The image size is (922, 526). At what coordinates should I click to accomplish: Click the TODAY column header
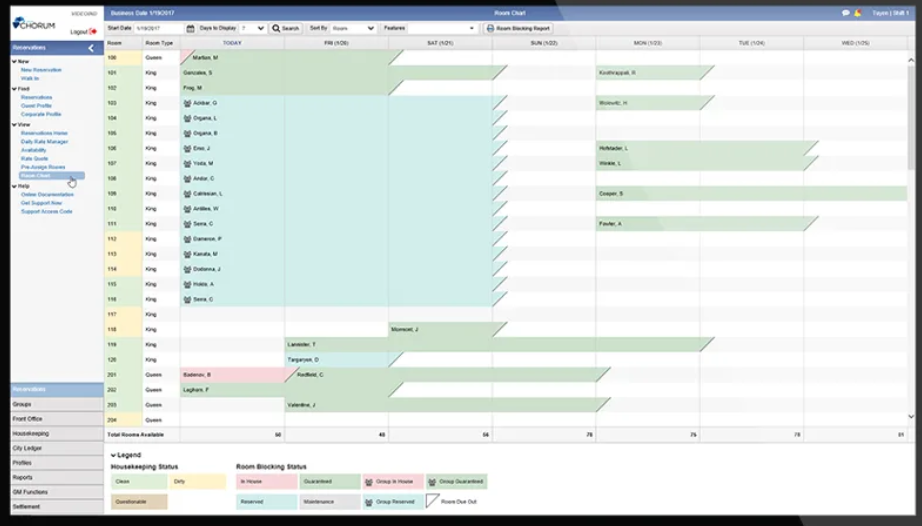(232, 43)
